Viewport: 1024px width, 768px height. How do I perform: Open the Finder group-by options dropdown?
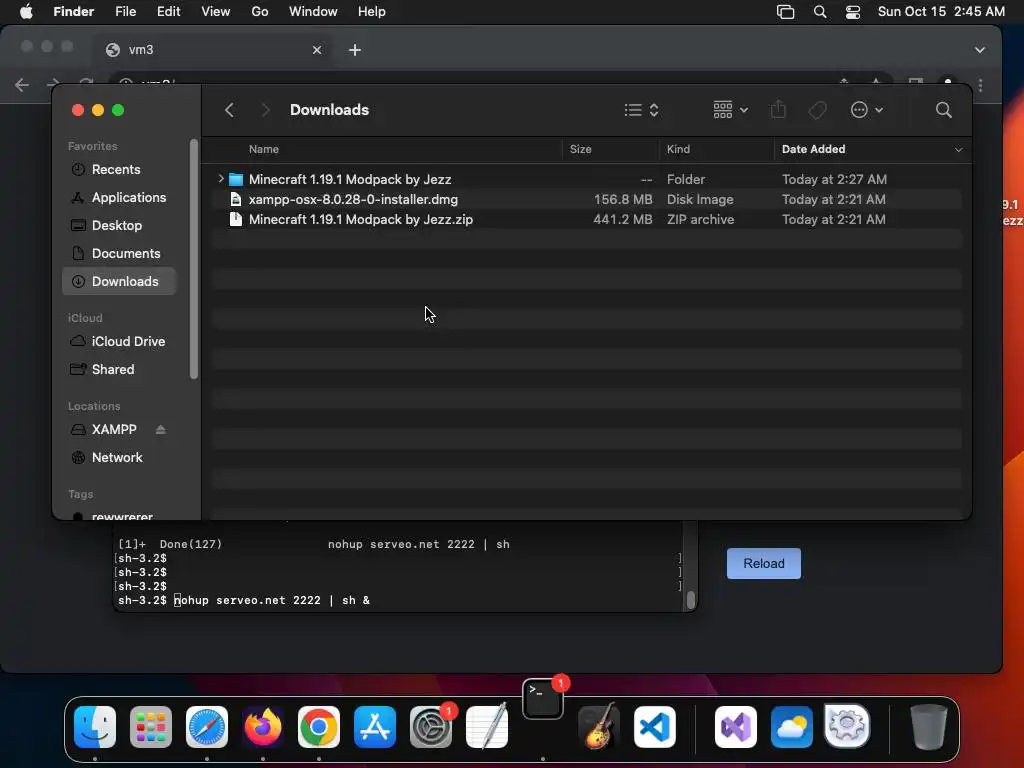(x=730, y=110)
